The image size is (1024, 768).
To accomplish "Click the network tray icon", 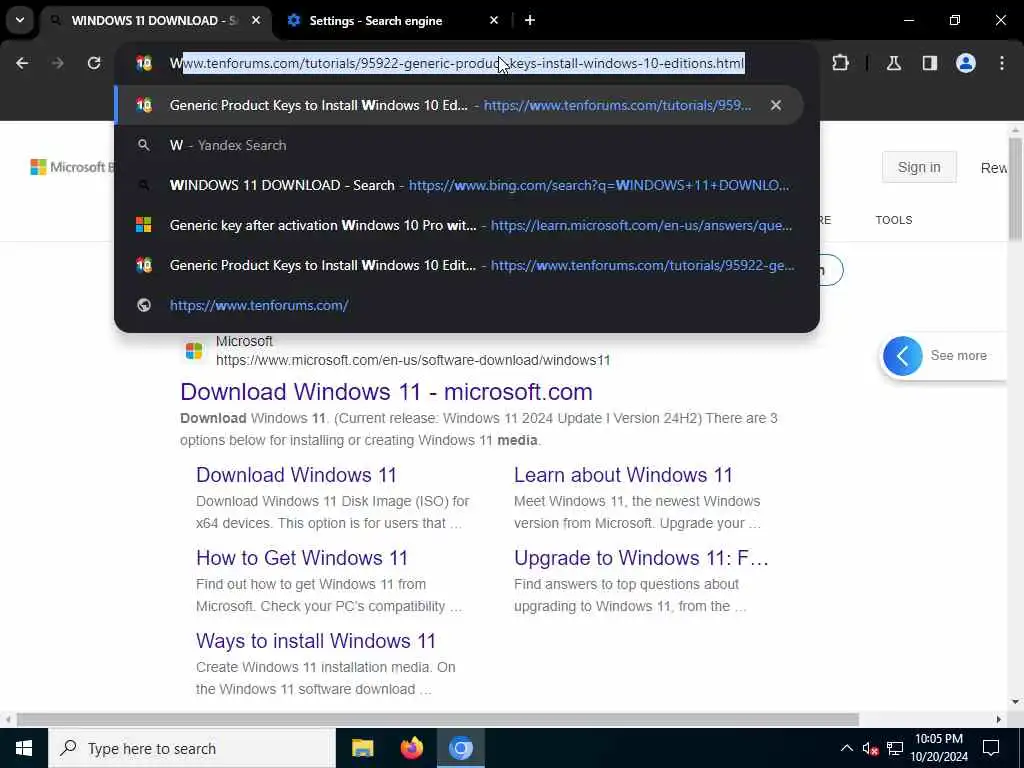I will [895, 748].
